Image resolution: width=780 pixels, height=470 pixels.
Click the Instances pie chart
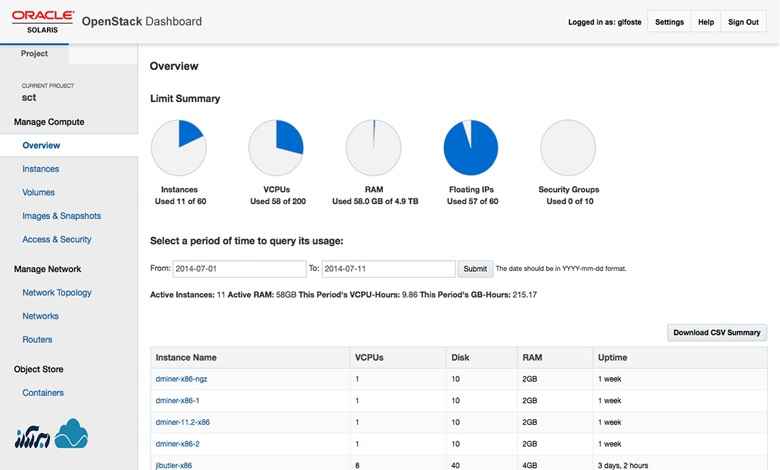(178, 147)
